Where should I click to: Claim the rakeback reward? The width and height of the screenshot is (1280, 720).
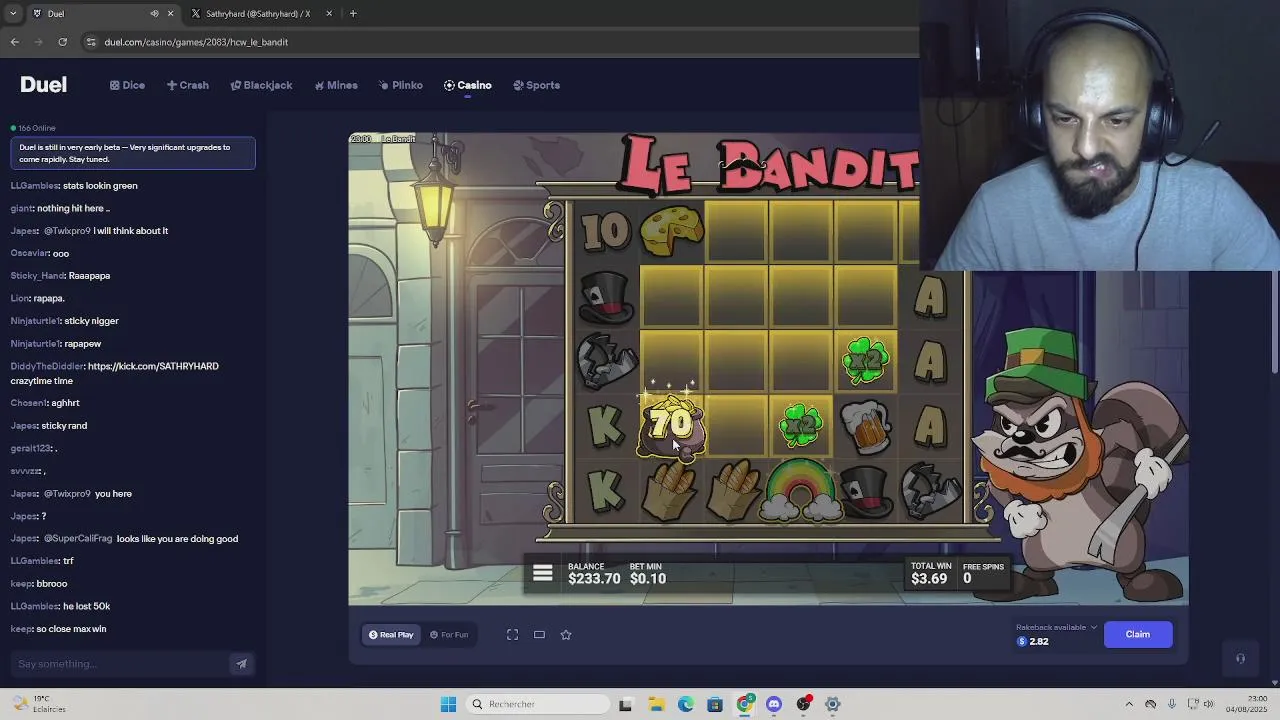point(1138,634)
